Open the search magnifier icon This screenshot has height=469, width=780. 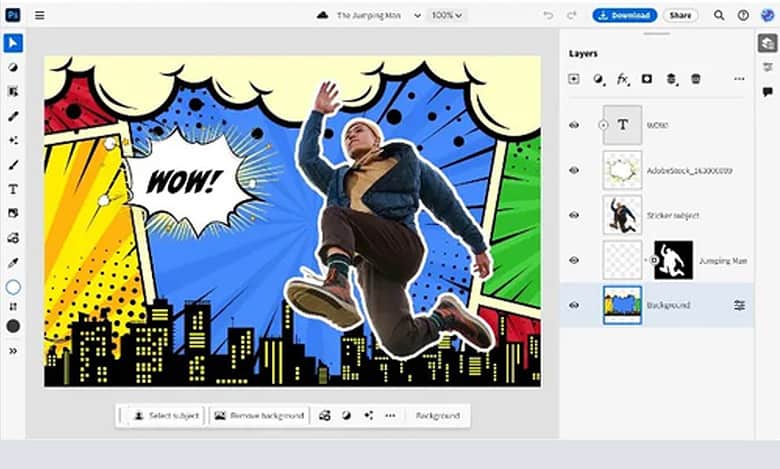[x=719, y=15]
